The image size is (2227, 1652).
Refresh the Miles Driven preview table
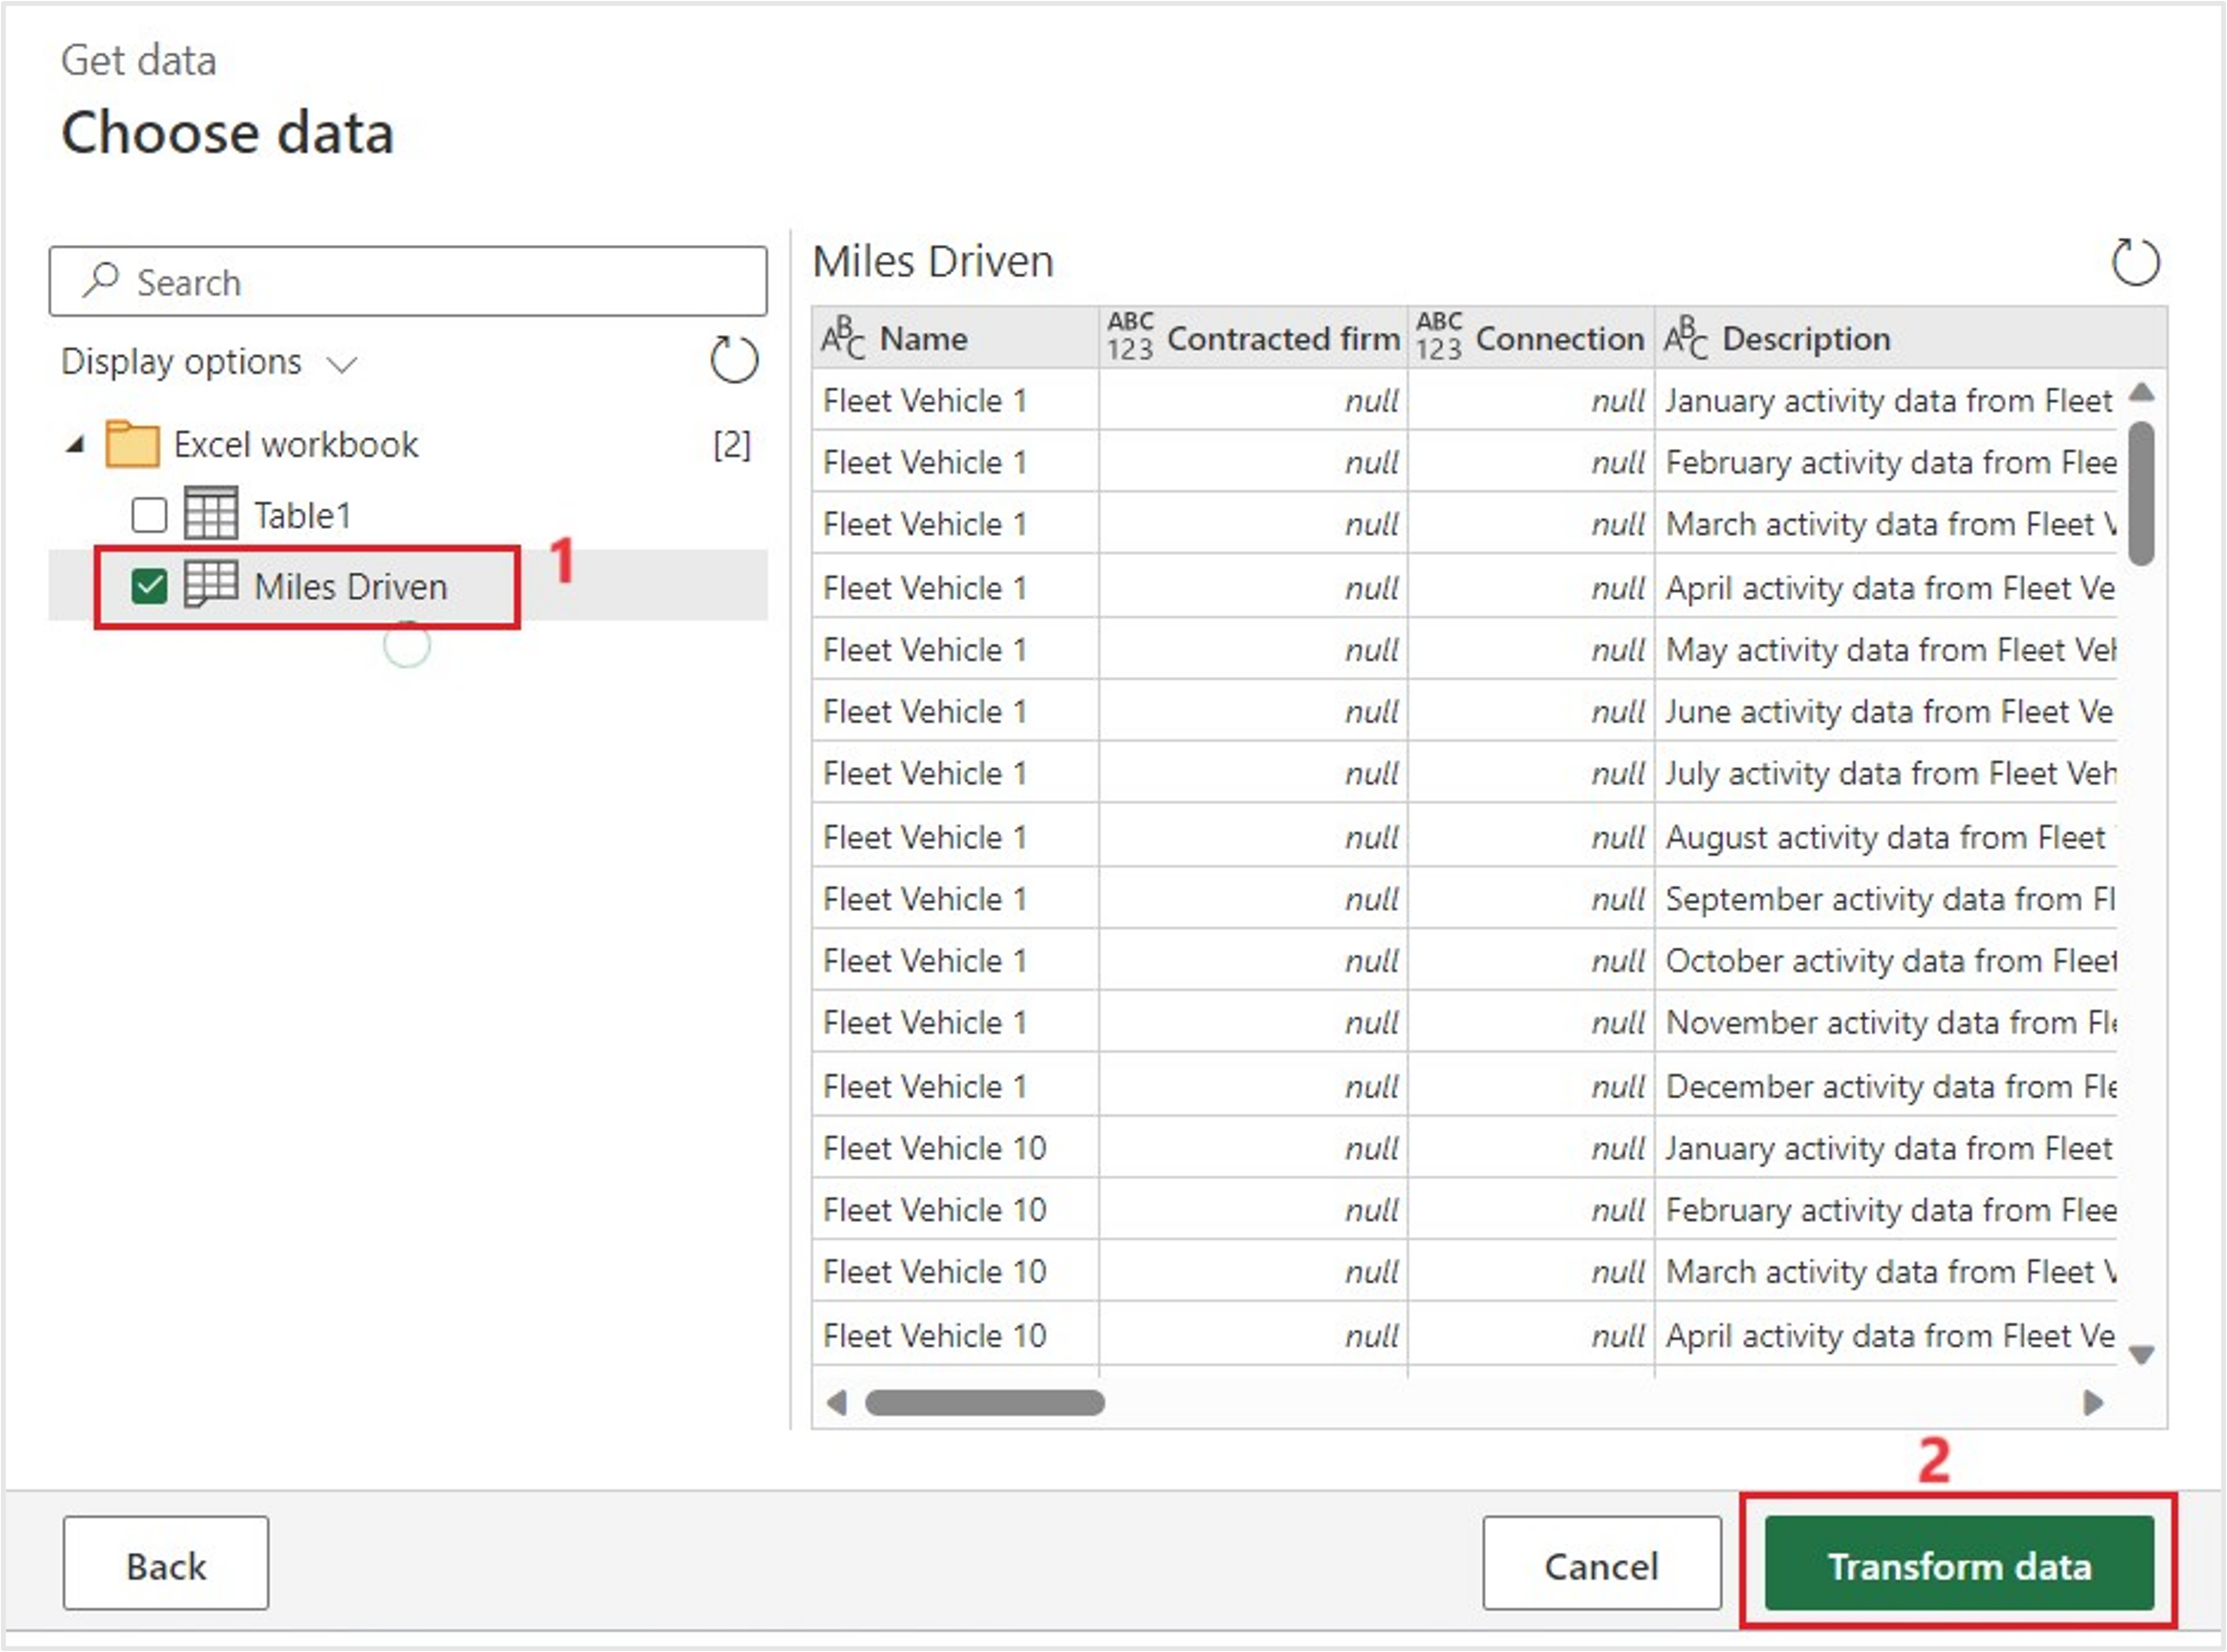(2134, 263)
